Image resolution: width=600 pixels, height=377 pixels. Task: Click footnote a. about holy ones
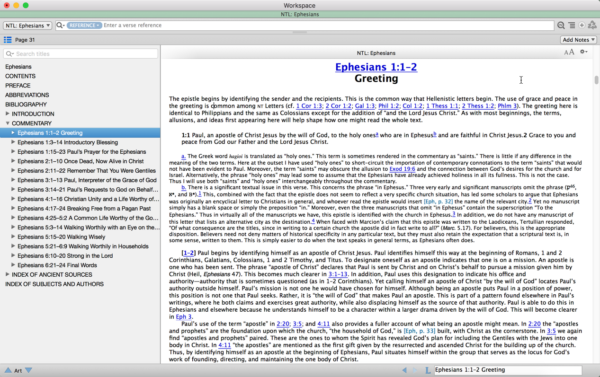pos(183,156)
